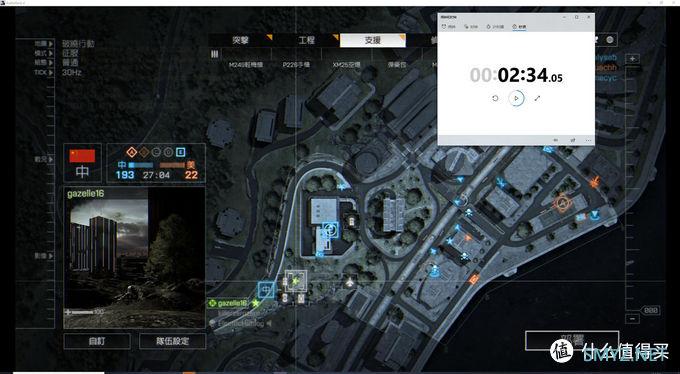Image resolution: width=680 pixels, height=374 pixels.
Task: Expand the stopwatch to full view
Action: (x=537, y=98)
